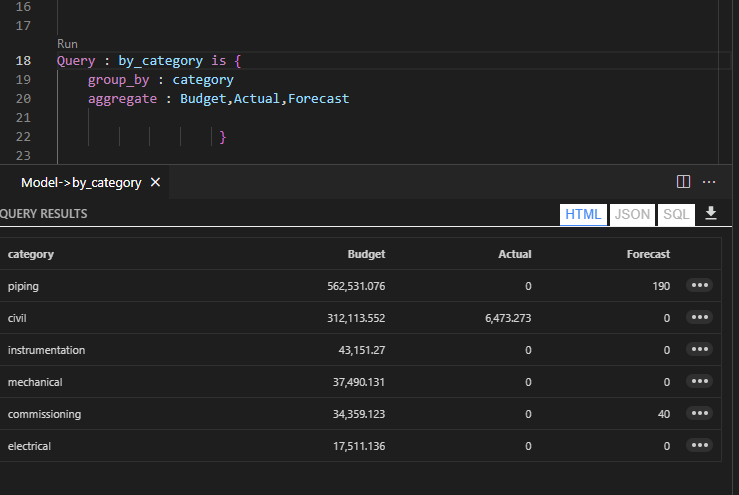Close the Model->by_category tab
Image resolution: width=739 pixels, height=495 pixels.
pos(155,183)
